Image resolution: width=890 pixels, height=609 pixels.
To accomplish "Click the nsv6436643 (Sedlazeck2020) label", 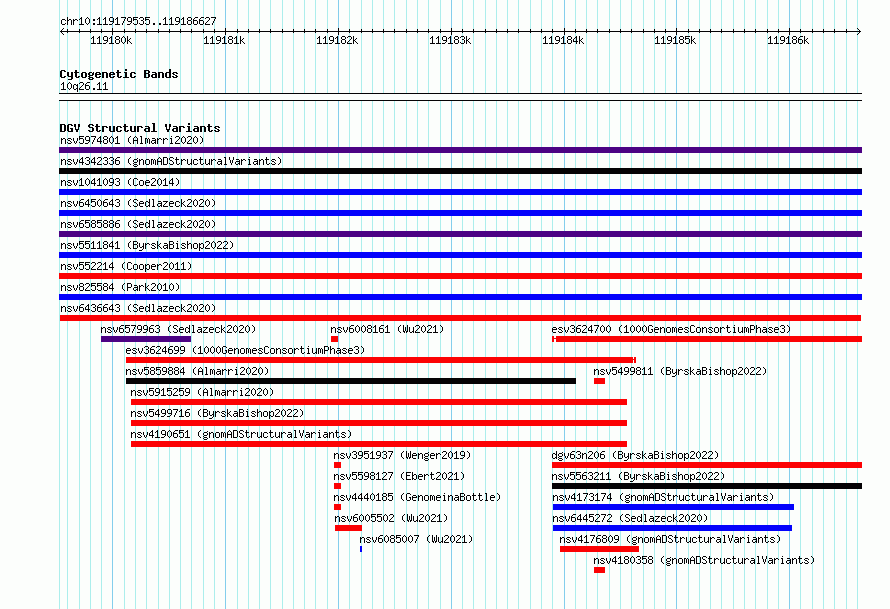I will [138, 308].
